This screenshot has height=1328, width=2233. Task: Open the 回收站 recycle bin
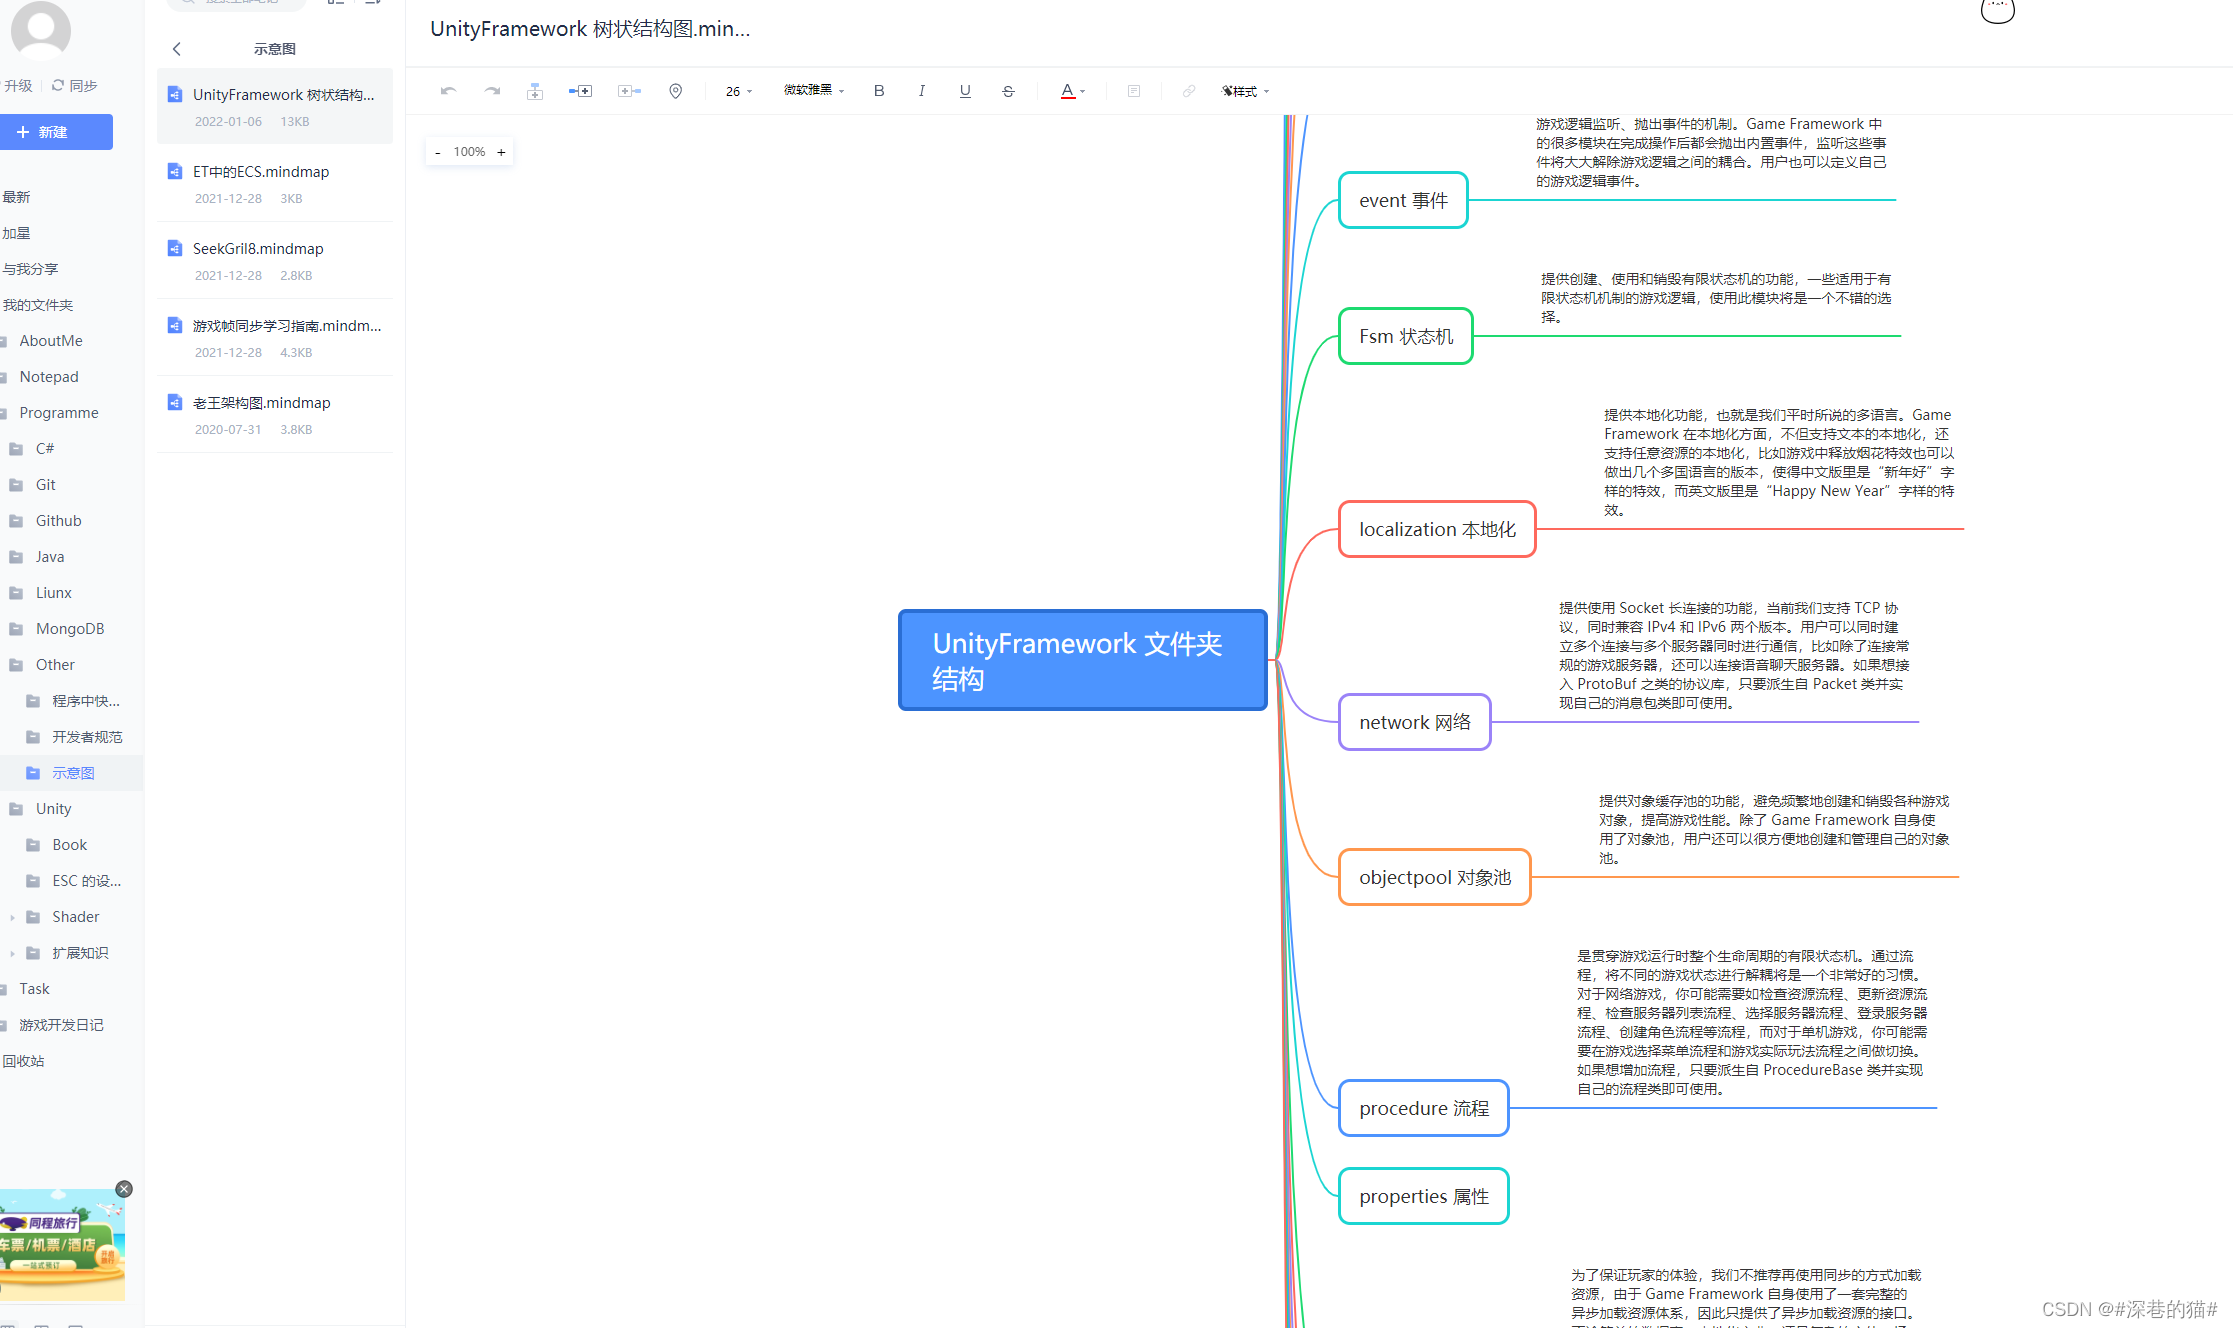coord(23,1061)
